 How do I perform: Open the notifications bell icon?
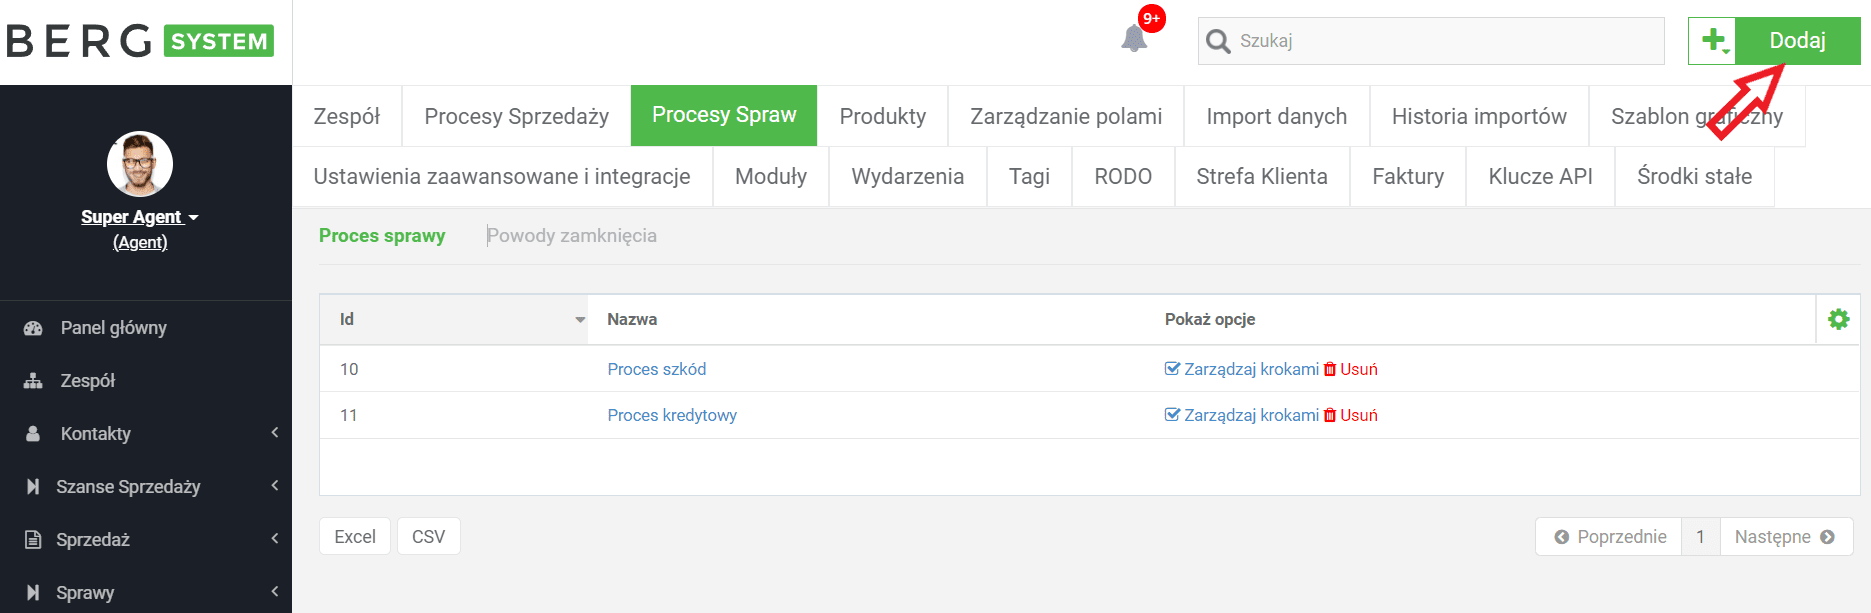point(1134,39)
